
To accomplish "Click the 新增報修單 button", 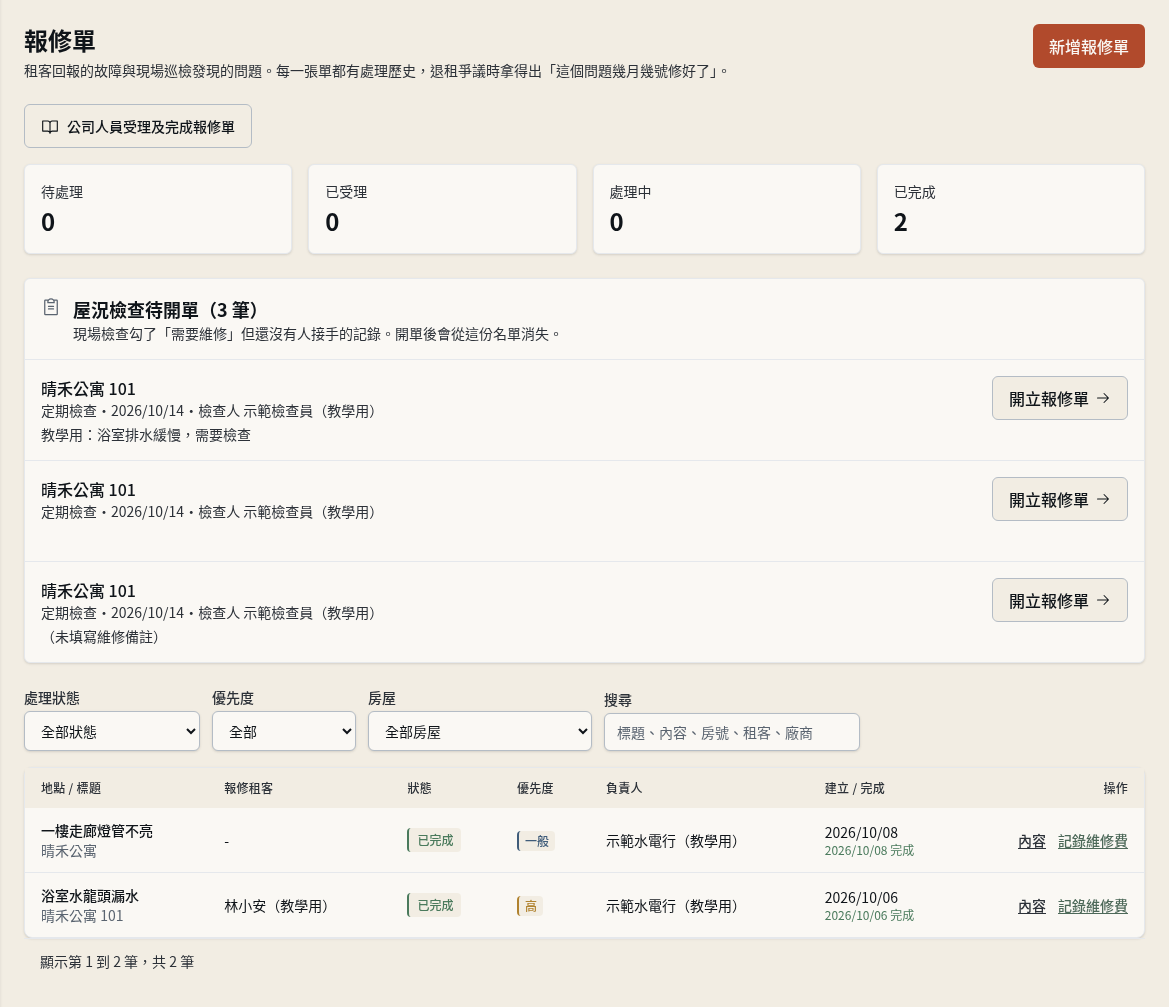I will tap(1088, 46).
